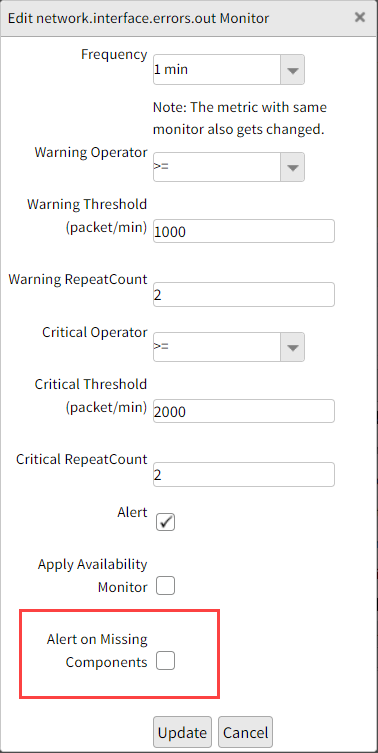
Task: Open the Frequency dropdown arrow
Action: coord(293,70)
